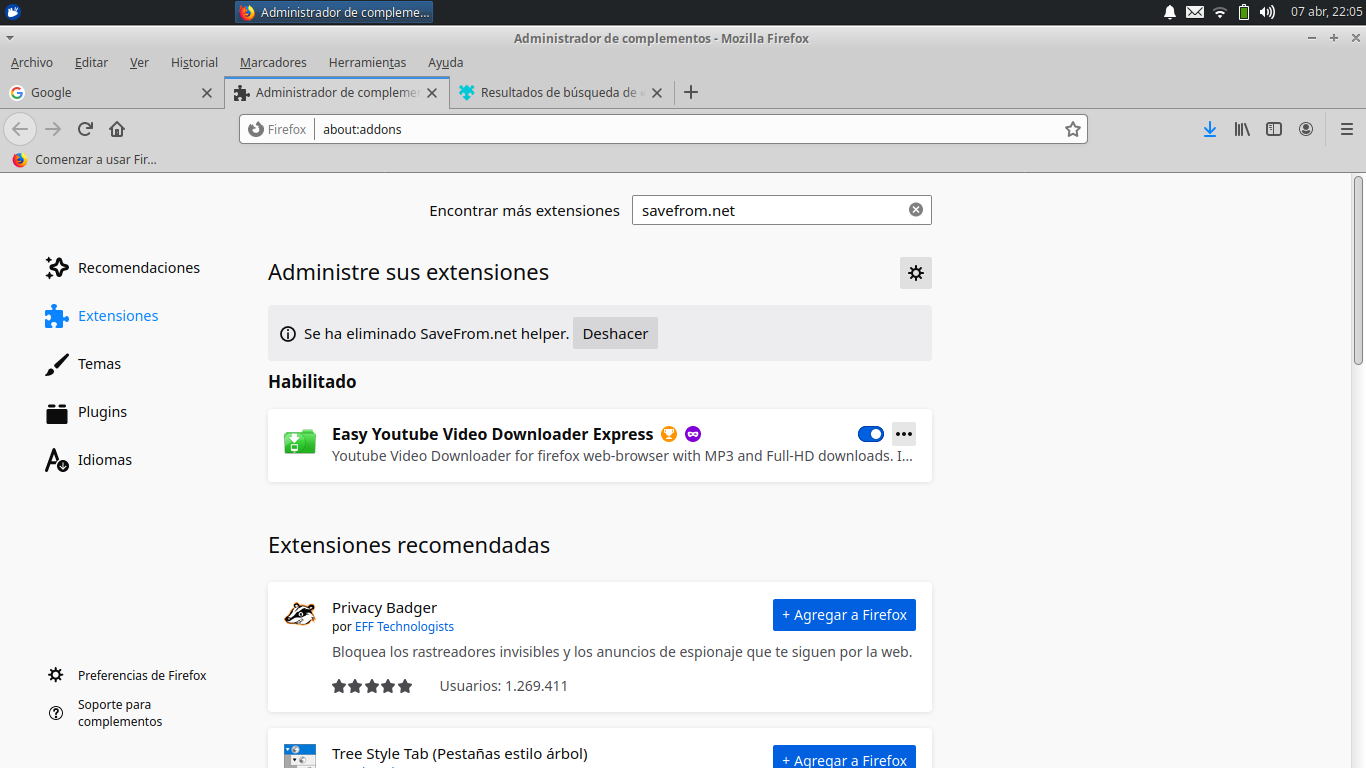The height and width of the screenshot is (768, 1366).
Task: Click the page vertical scrollbar
Action: tap(1358, 270)
